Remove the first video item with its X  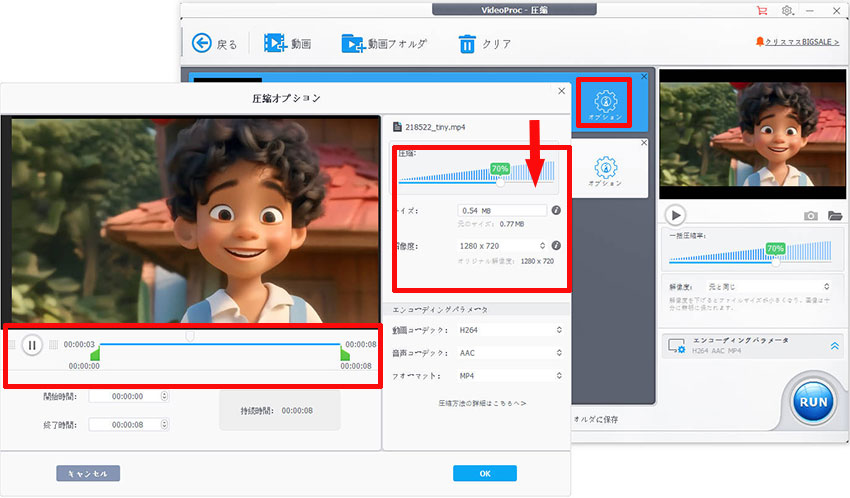[x=643, y=76]
